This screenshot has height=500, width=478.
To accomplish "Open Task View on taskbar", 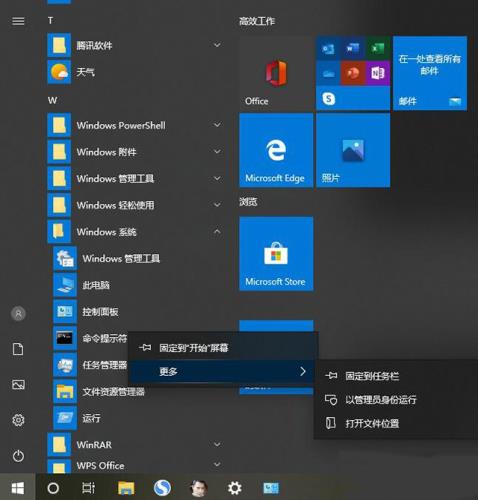I will 89,488.
